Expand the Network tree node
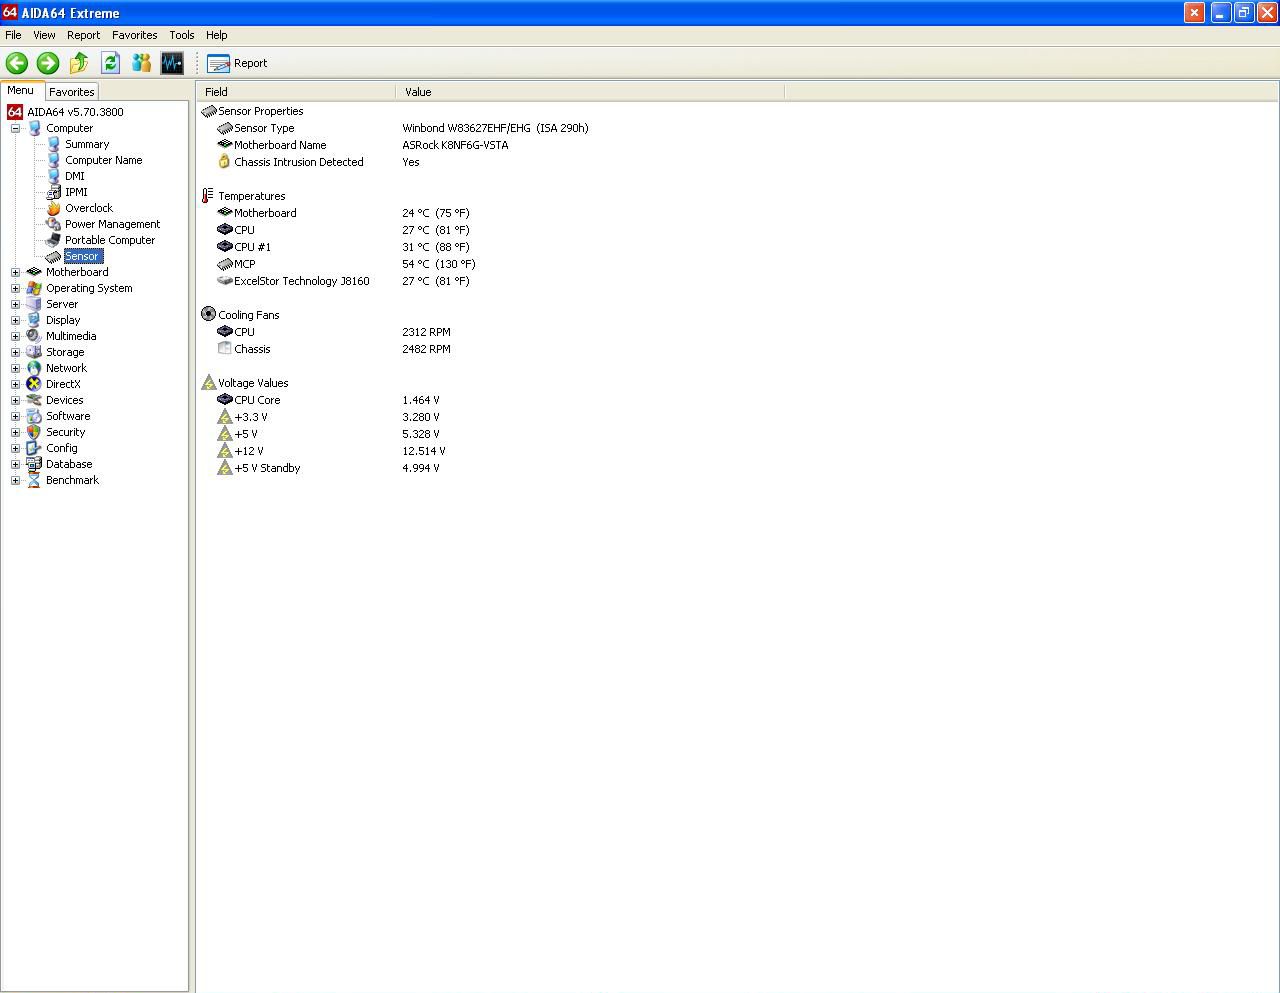1280x993 pixels. pos(15,368)
